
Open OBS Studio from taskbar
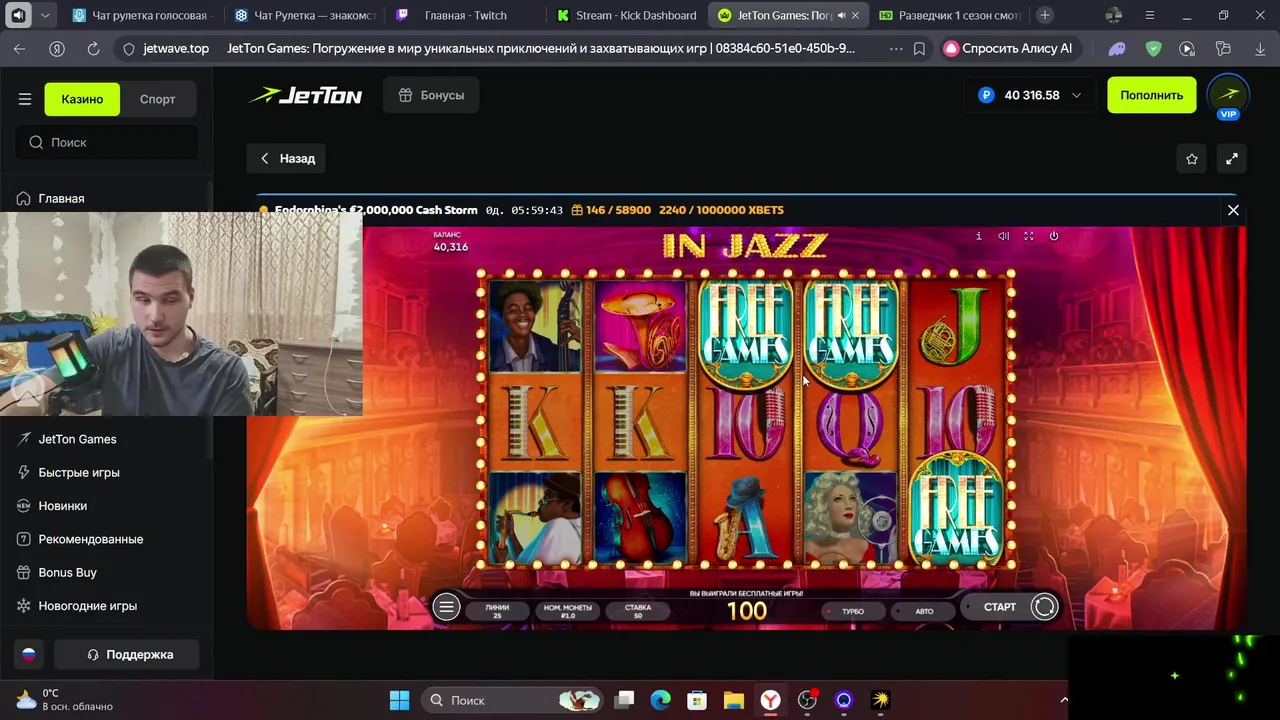(807, 700)
